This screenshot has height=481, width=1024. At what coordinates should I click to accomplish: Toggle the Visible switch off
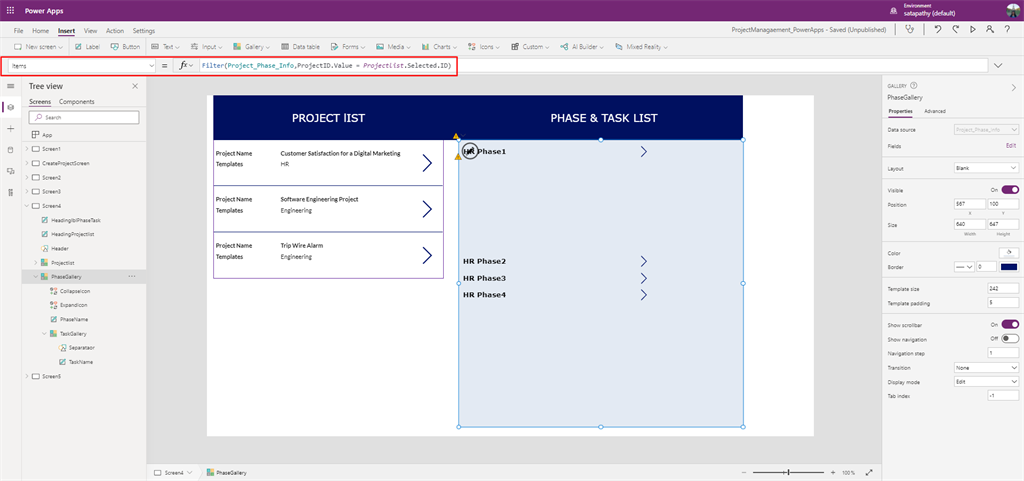coord(1010,189)
